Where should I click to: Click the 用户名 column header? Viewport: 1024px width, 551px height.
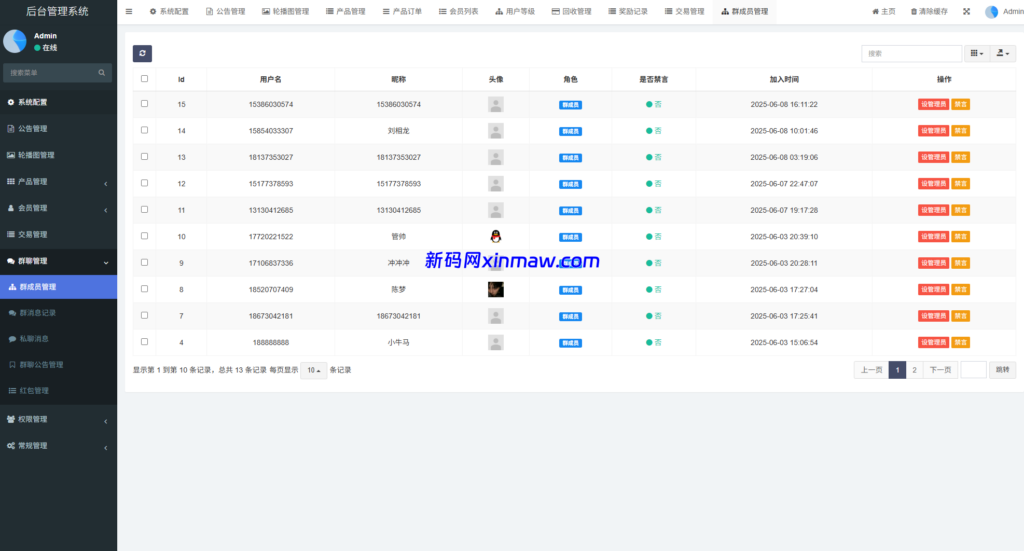point(270,79)
